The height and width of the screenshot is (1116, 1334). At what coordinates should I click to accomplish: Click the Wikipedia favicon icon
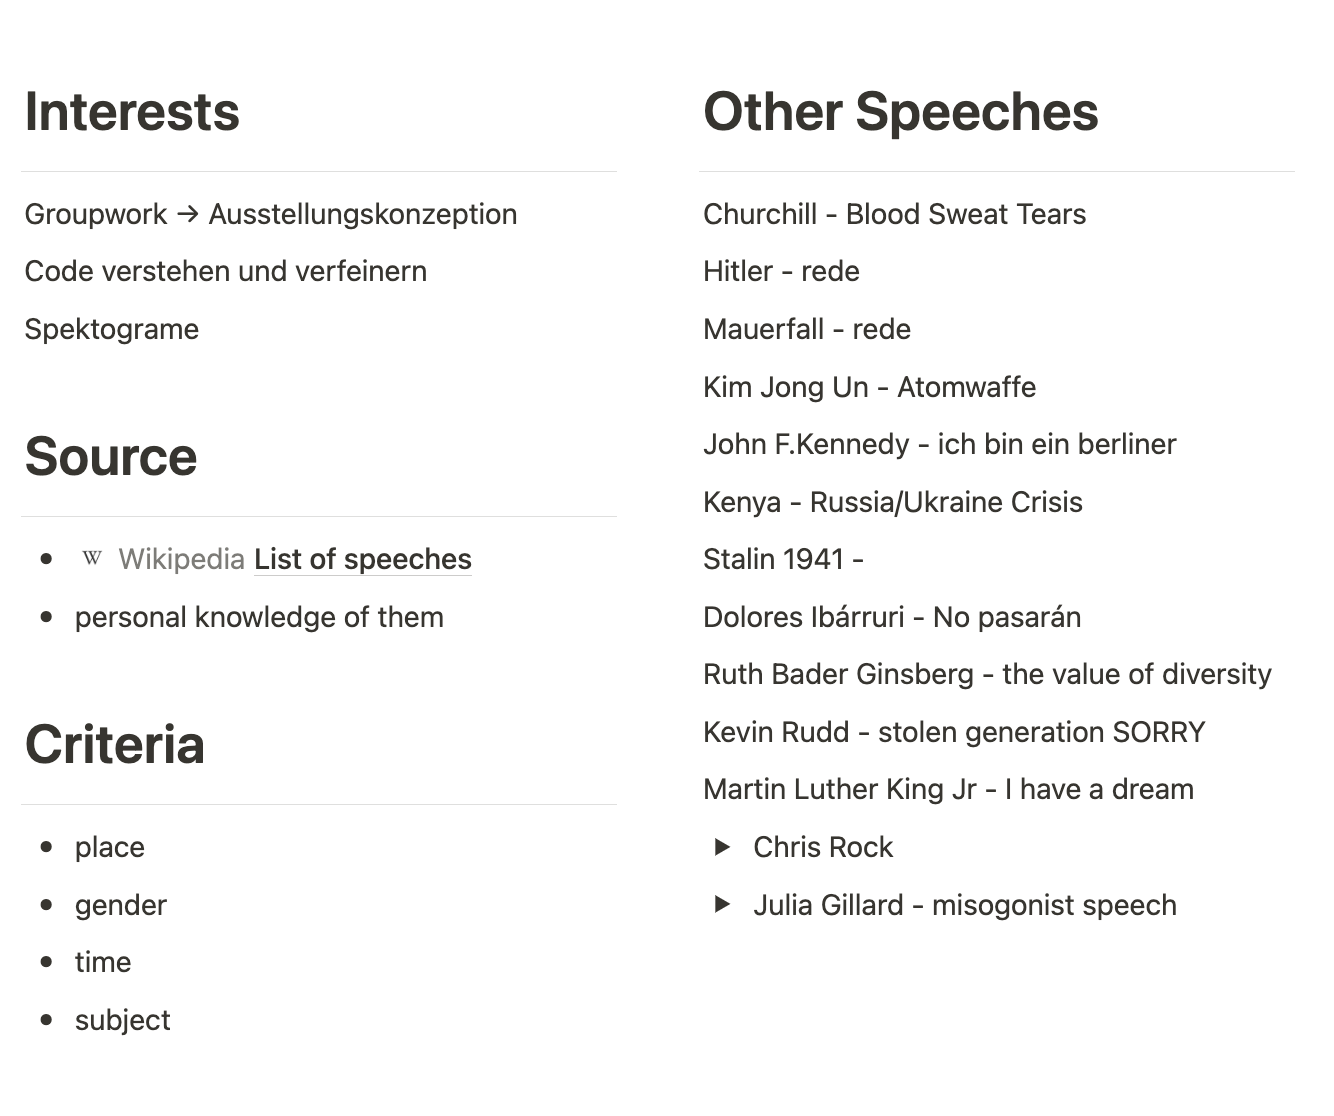click(92, 558)
